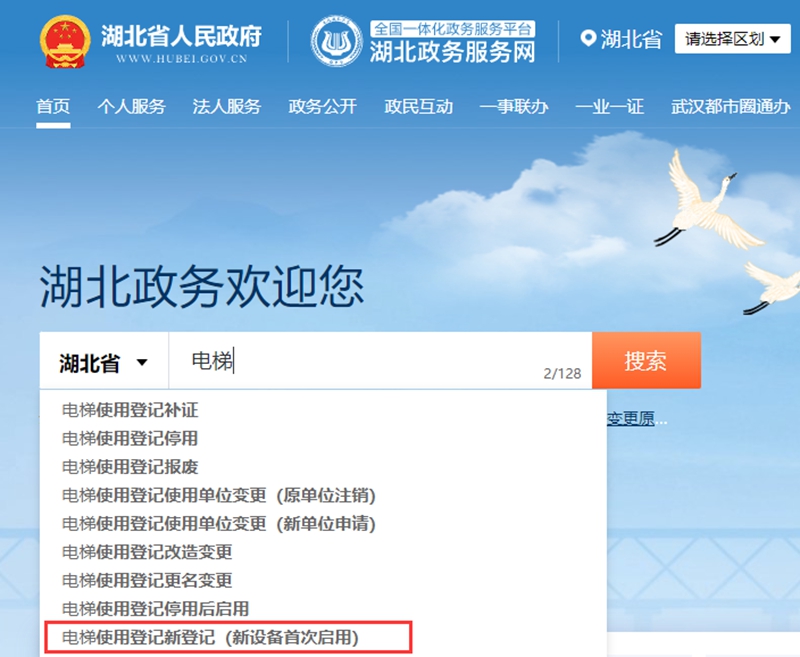
Task: Click the partially hidden 变更原... link
Action: (637, 419)
